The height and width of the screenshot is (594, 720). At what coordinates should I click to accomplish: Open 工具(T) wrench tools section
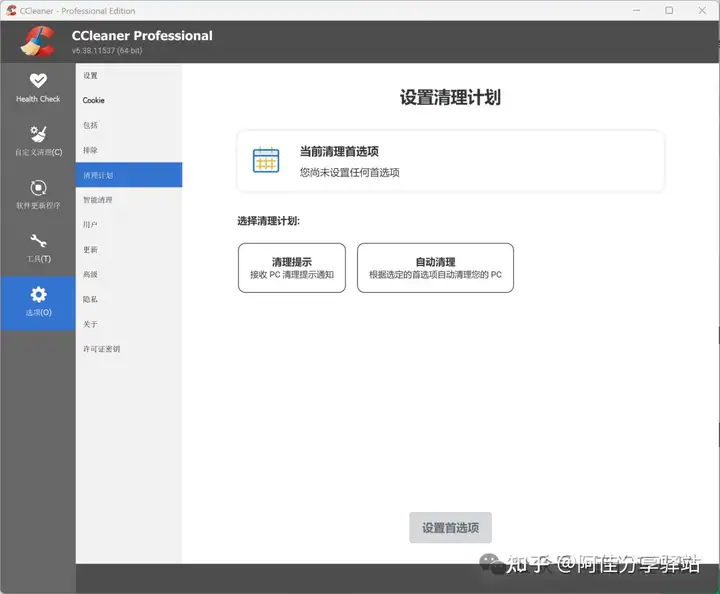click(x=38, y=248)
